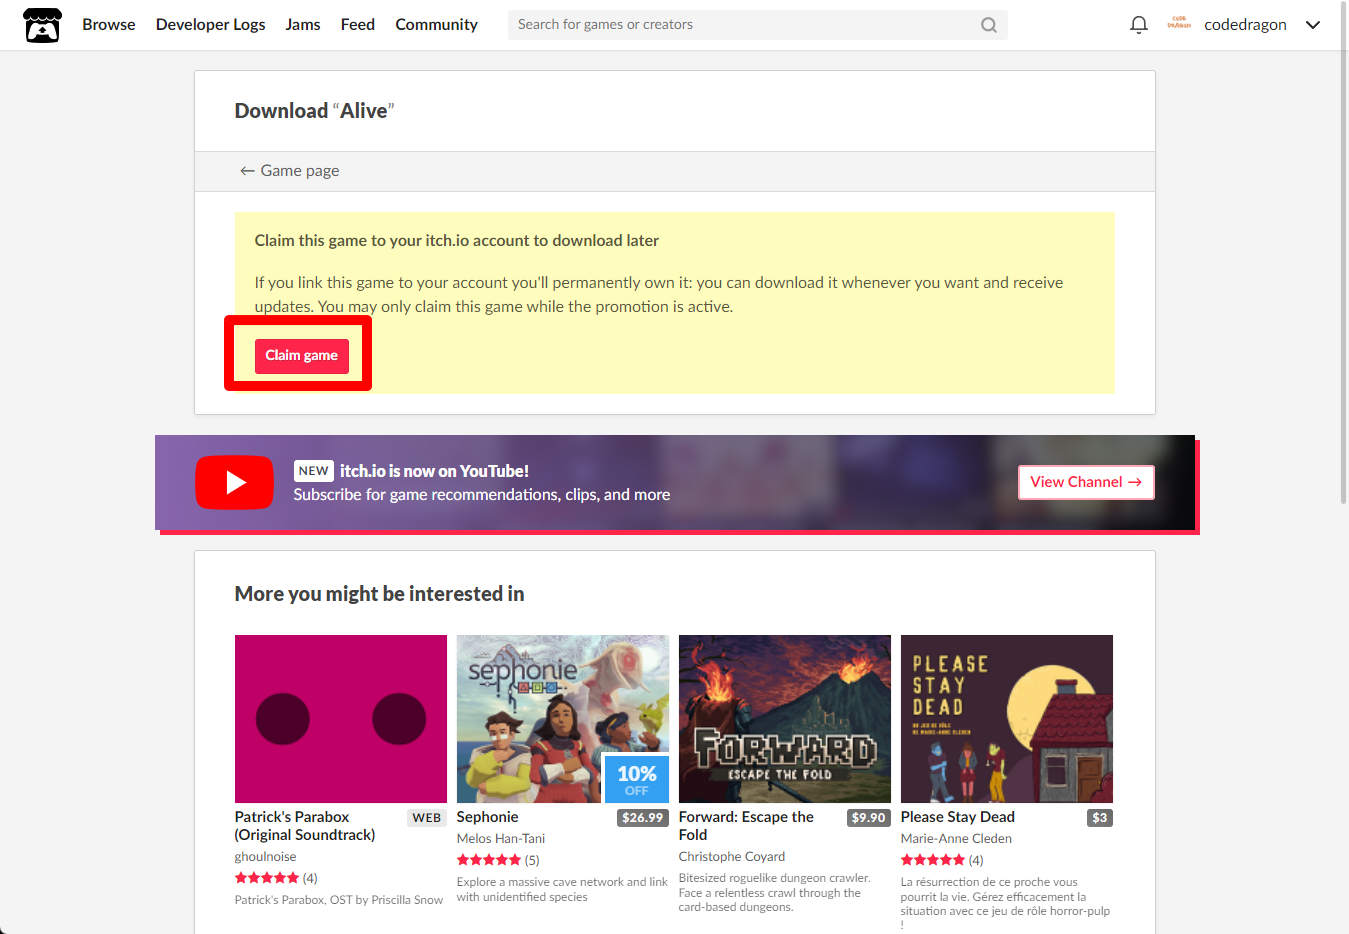The image size is (1349, 934).
Task: Click the $26.99 price tag
Action: 642,818
